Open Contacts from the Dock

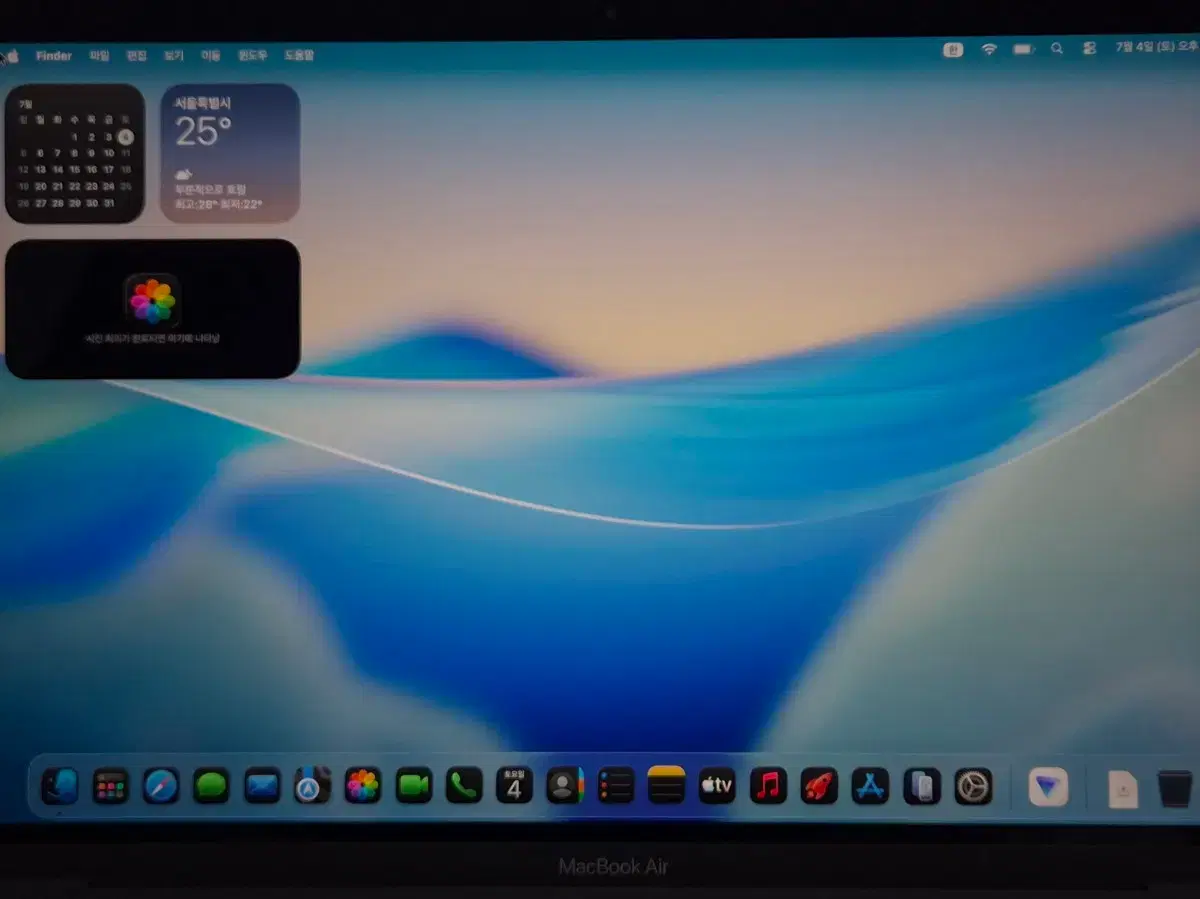565,785
